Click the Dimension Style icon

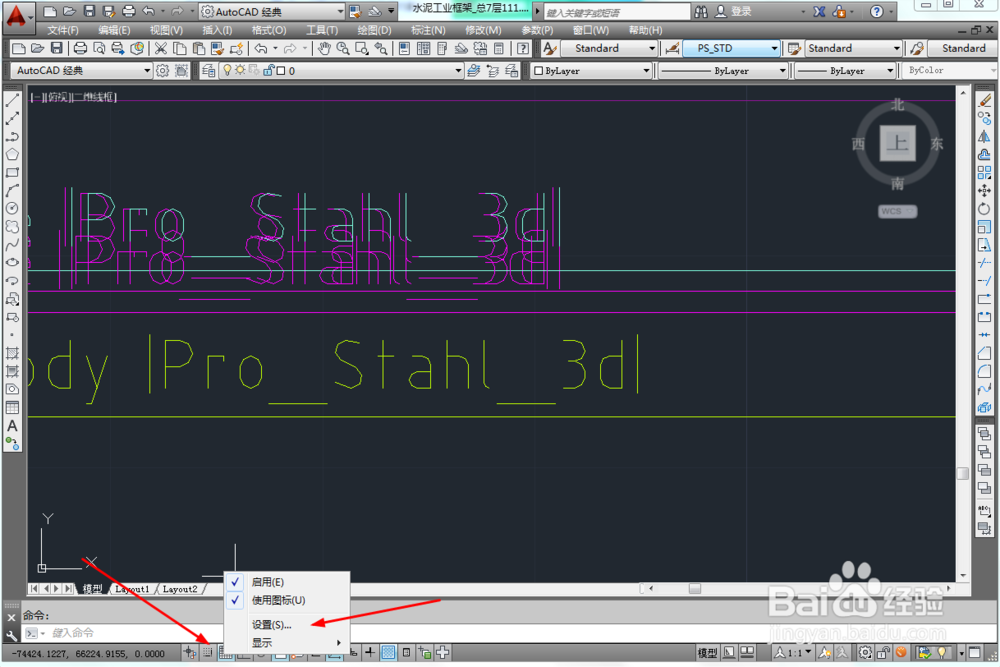click(672, 48)
